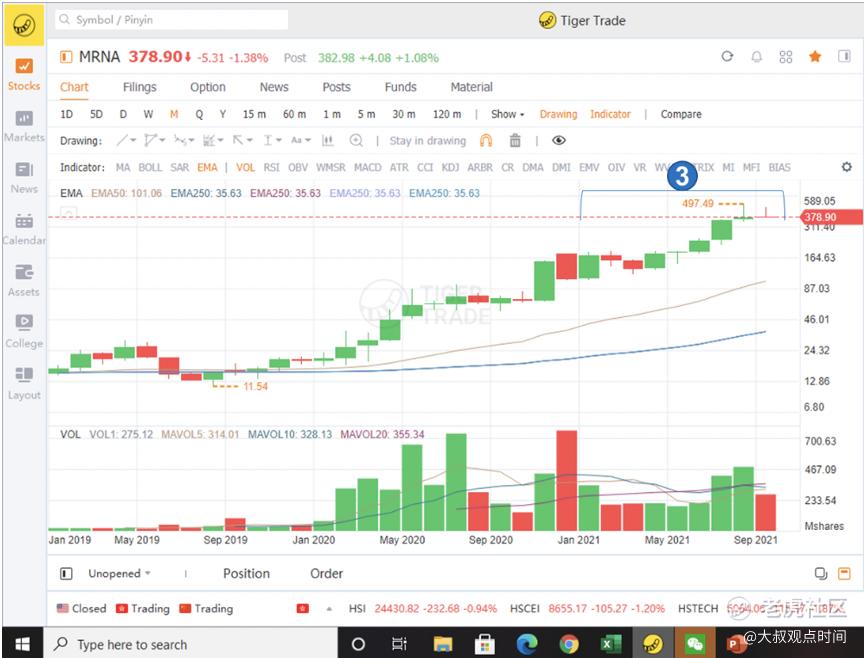Switch to the Funds tab
Screen dimensions: 864x658
click(x=401, y=87)
